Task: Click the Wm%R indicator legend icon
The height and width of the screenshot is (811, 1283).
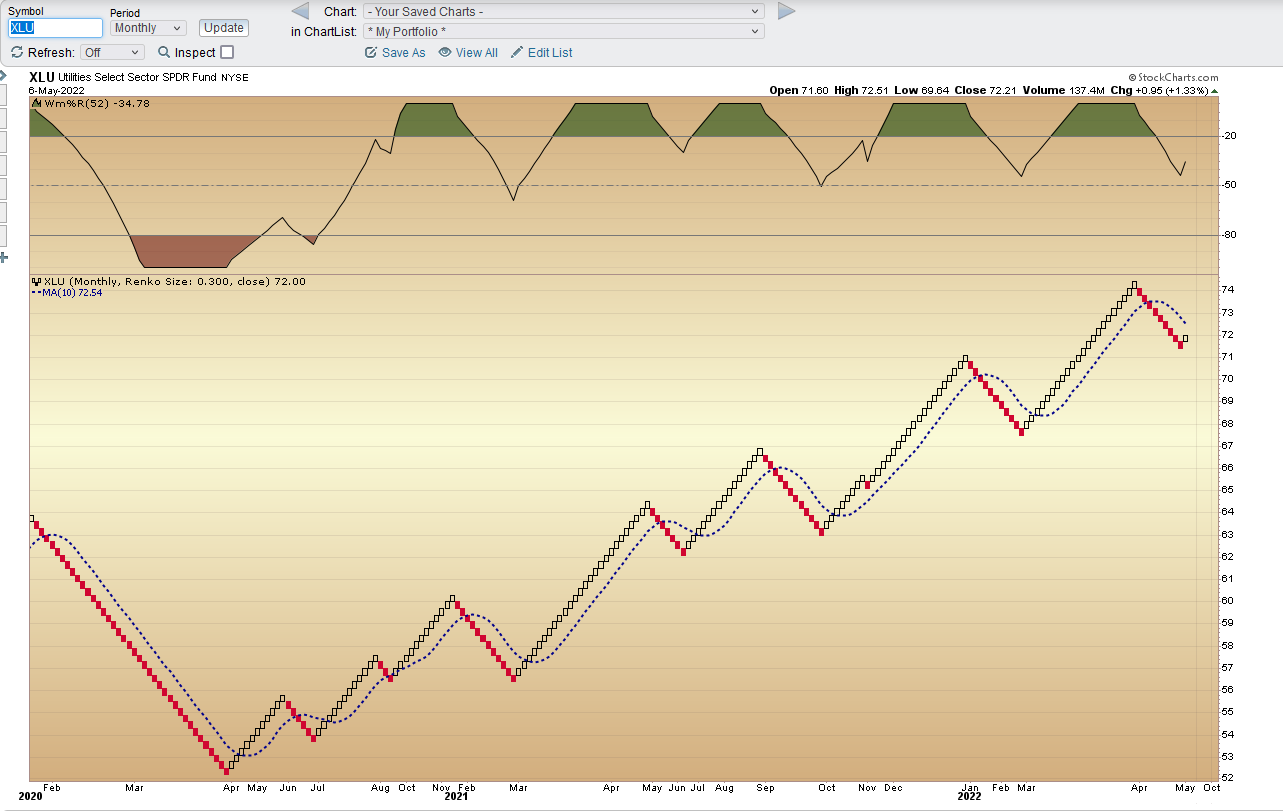Action: point(38,103)
